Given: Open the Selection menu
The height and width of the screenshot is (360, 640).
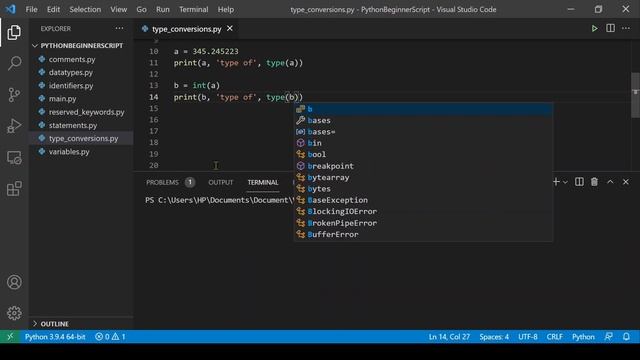Looking at the screenshot, I should click(85, 9).
